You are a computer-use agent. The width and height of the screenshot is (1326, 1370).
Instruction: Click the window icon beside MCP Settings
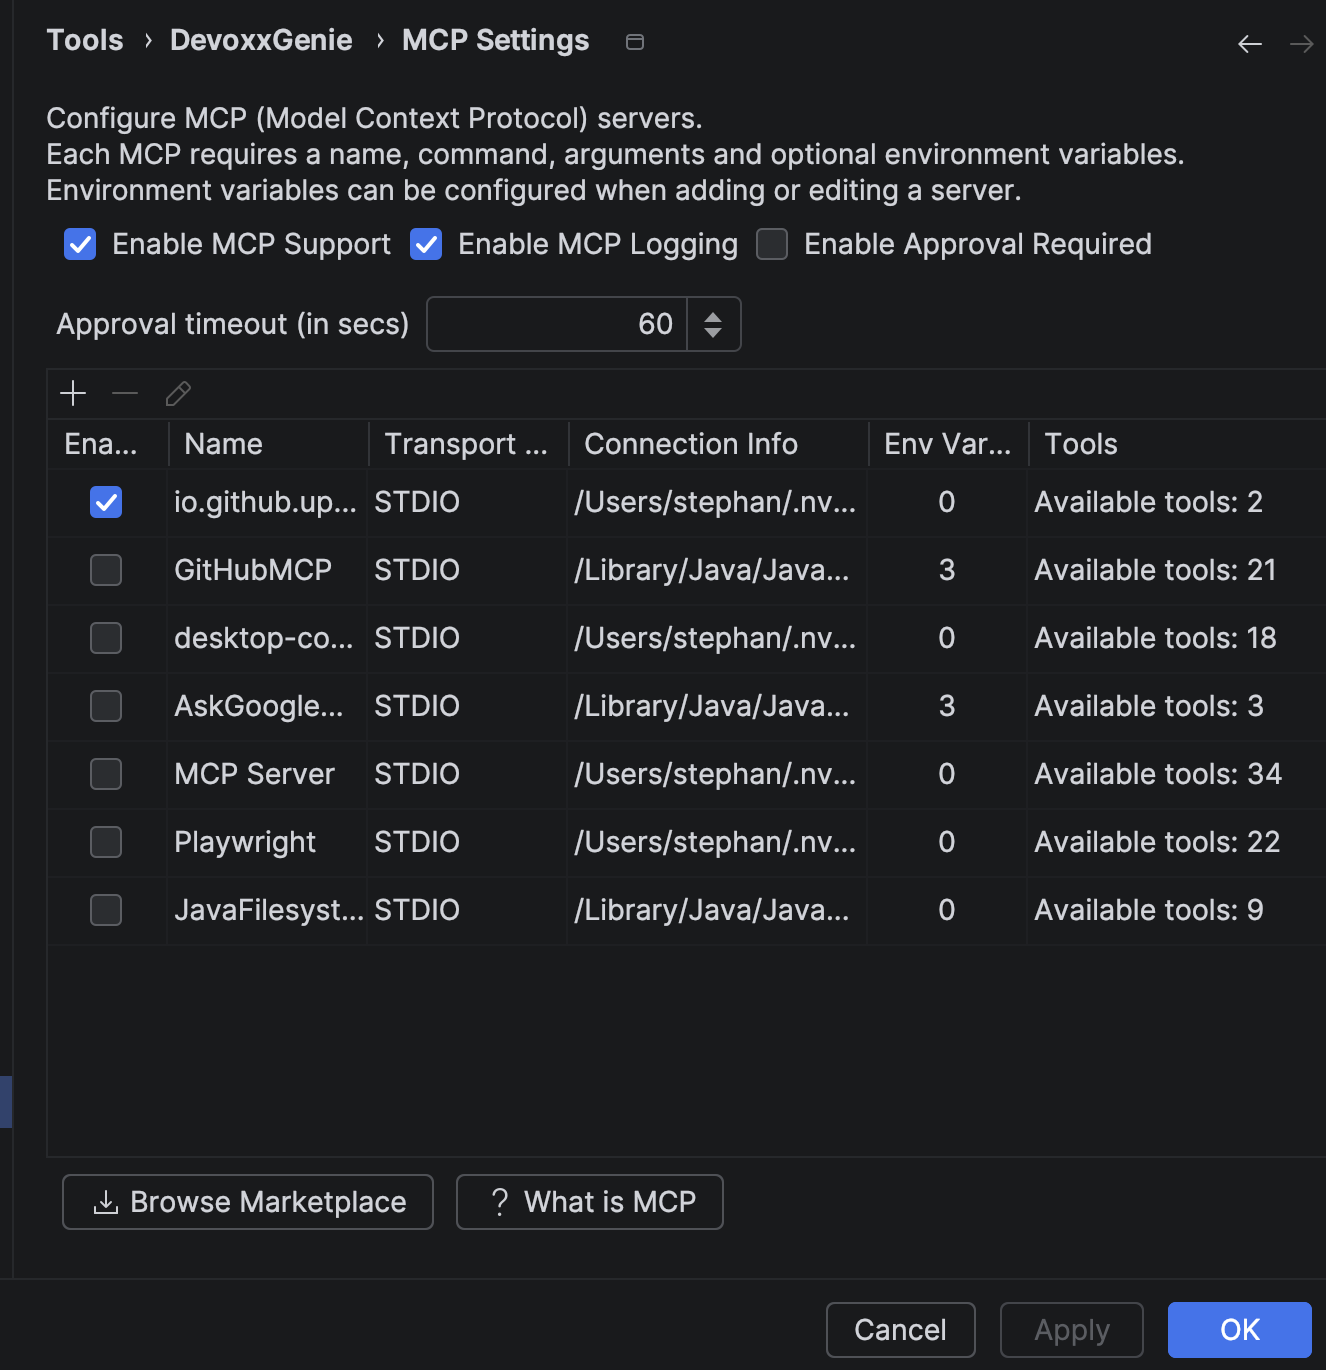[634, 41]
